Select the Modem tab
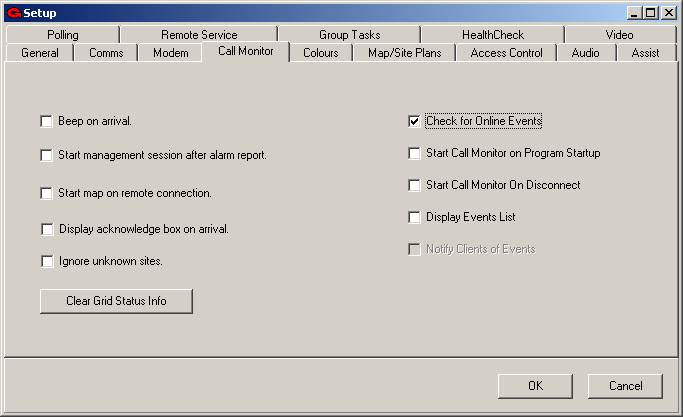The height and width of the screenshot is (417, 683). pos(170,53)
